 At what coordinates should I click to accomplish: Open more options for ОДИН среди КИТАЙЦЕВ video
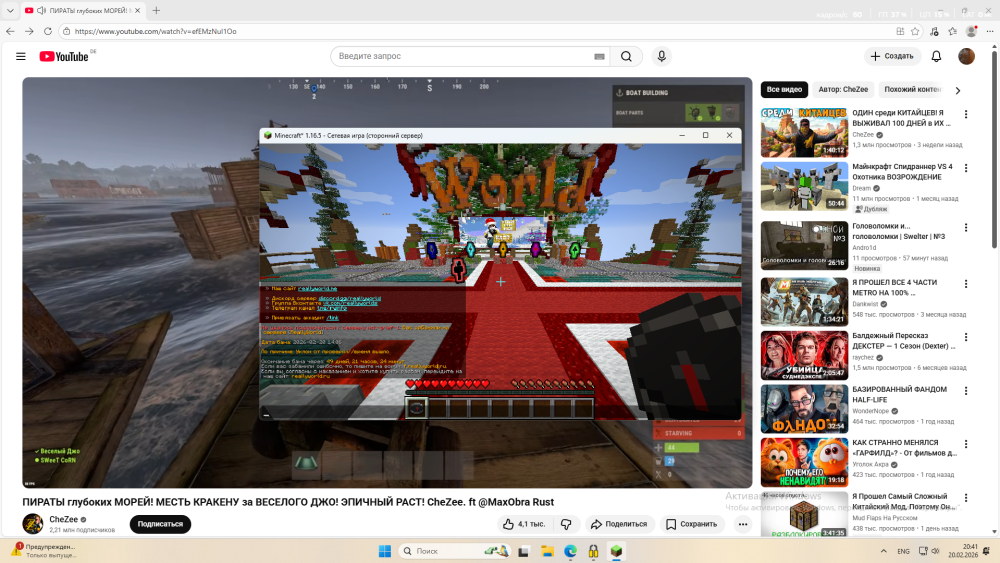(x=966, y=114)
